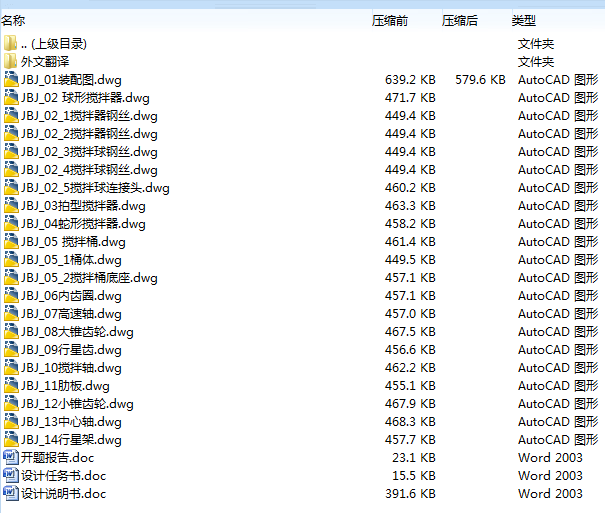The image size is (605, 513).
Task: Select file name JBJ_10搅拌轴.dwg
Action: [71, 368]
